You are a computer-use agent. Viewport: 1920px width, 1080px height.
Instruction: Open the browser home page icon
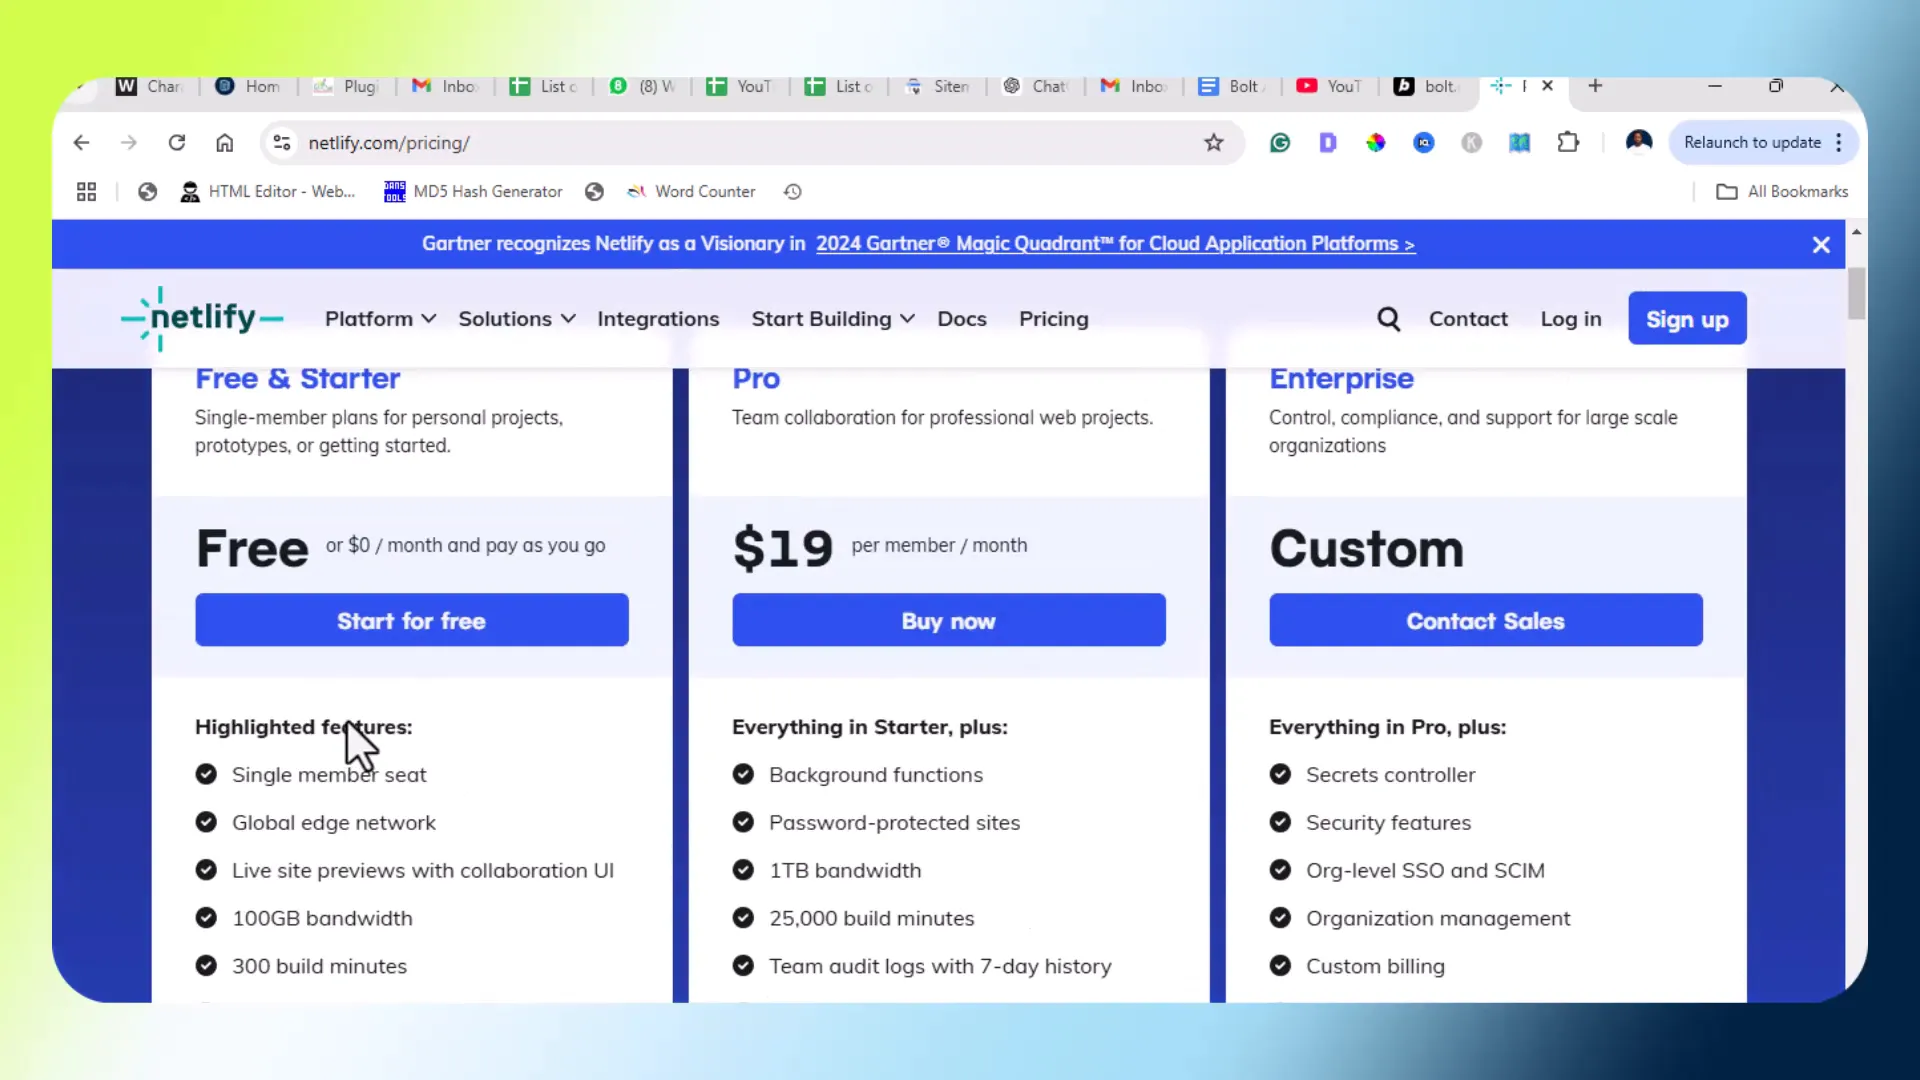tap(225, 143)
